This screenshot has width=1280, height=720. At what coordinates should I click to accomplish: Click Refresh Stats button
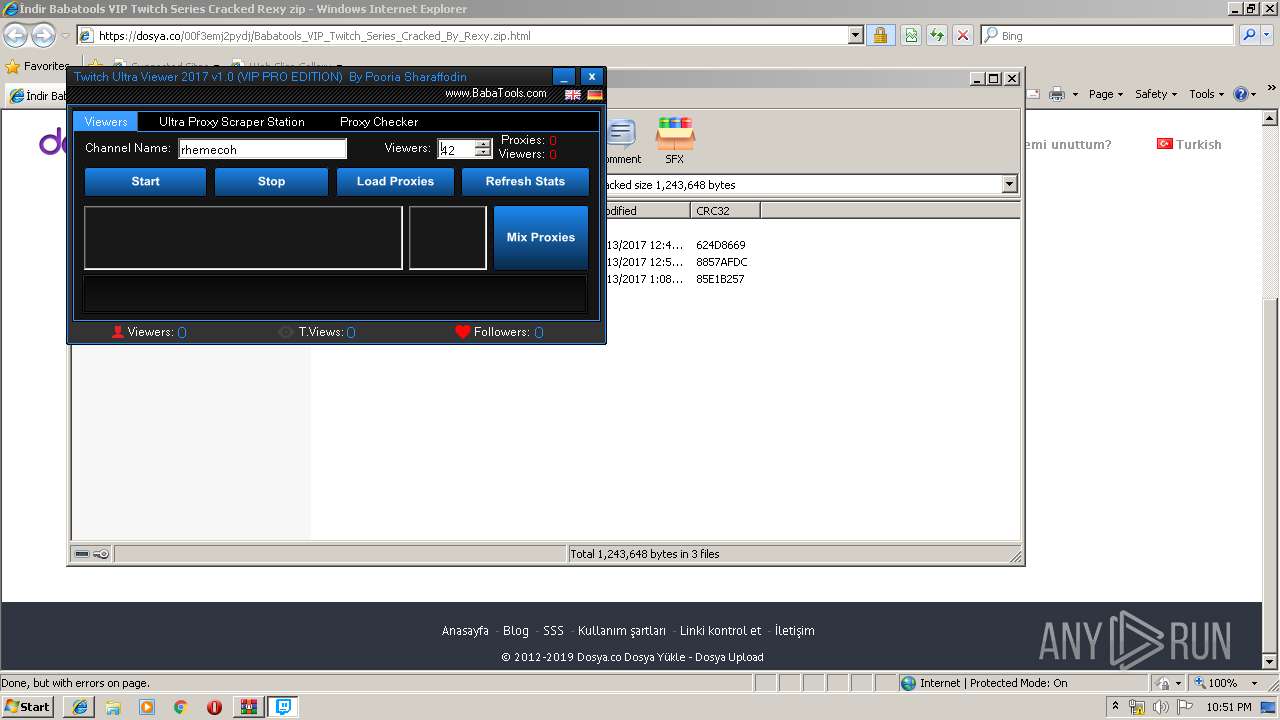[525, 181]
